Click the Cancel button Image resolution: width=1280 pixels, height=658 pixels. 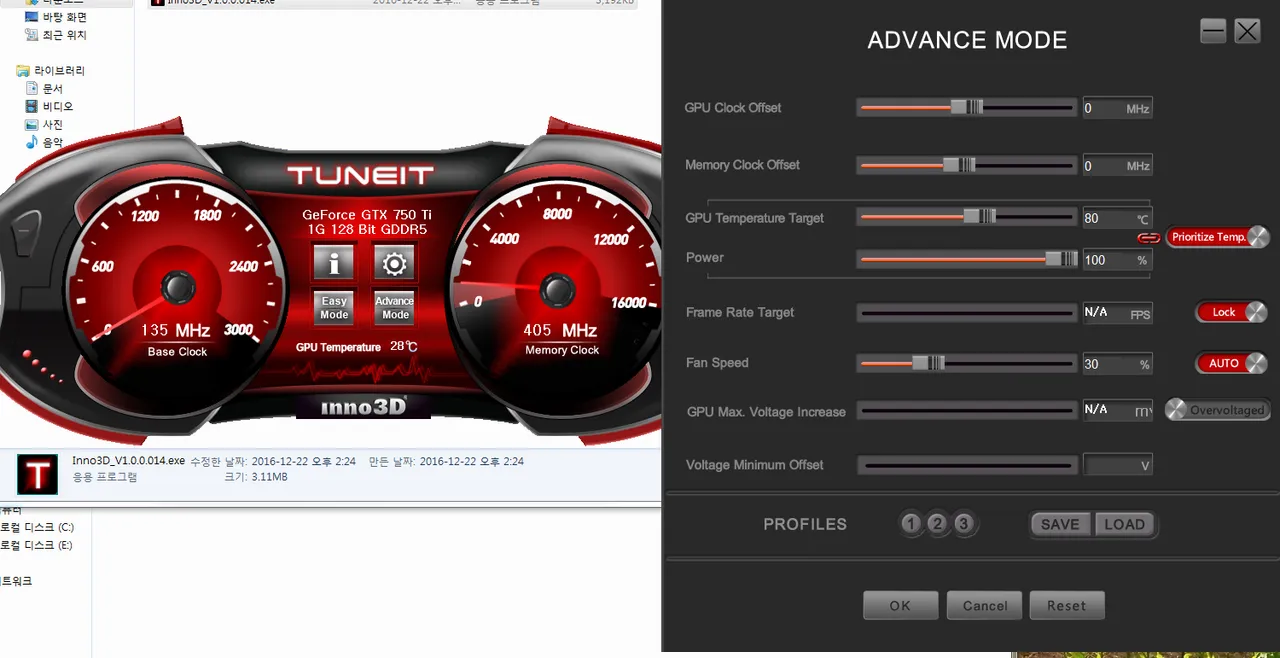click(985, 605)
